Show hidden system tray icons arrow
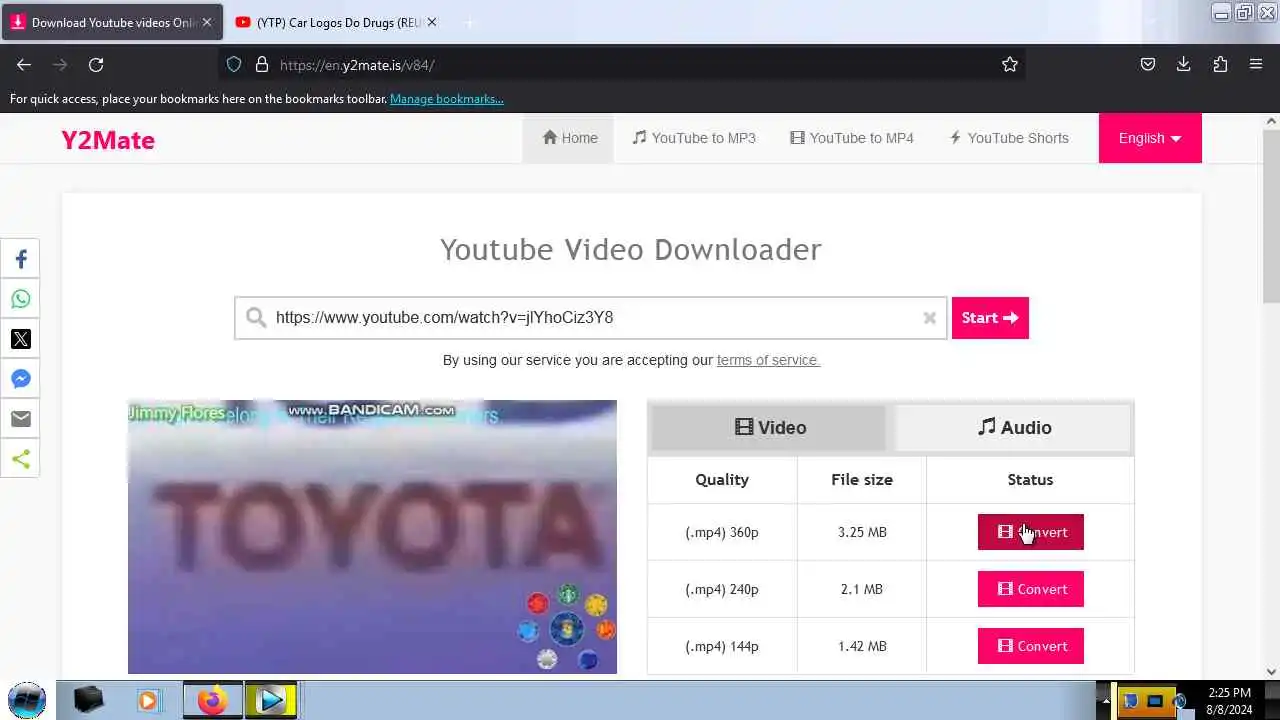1280x720 pixels. tap(1104, 701)
